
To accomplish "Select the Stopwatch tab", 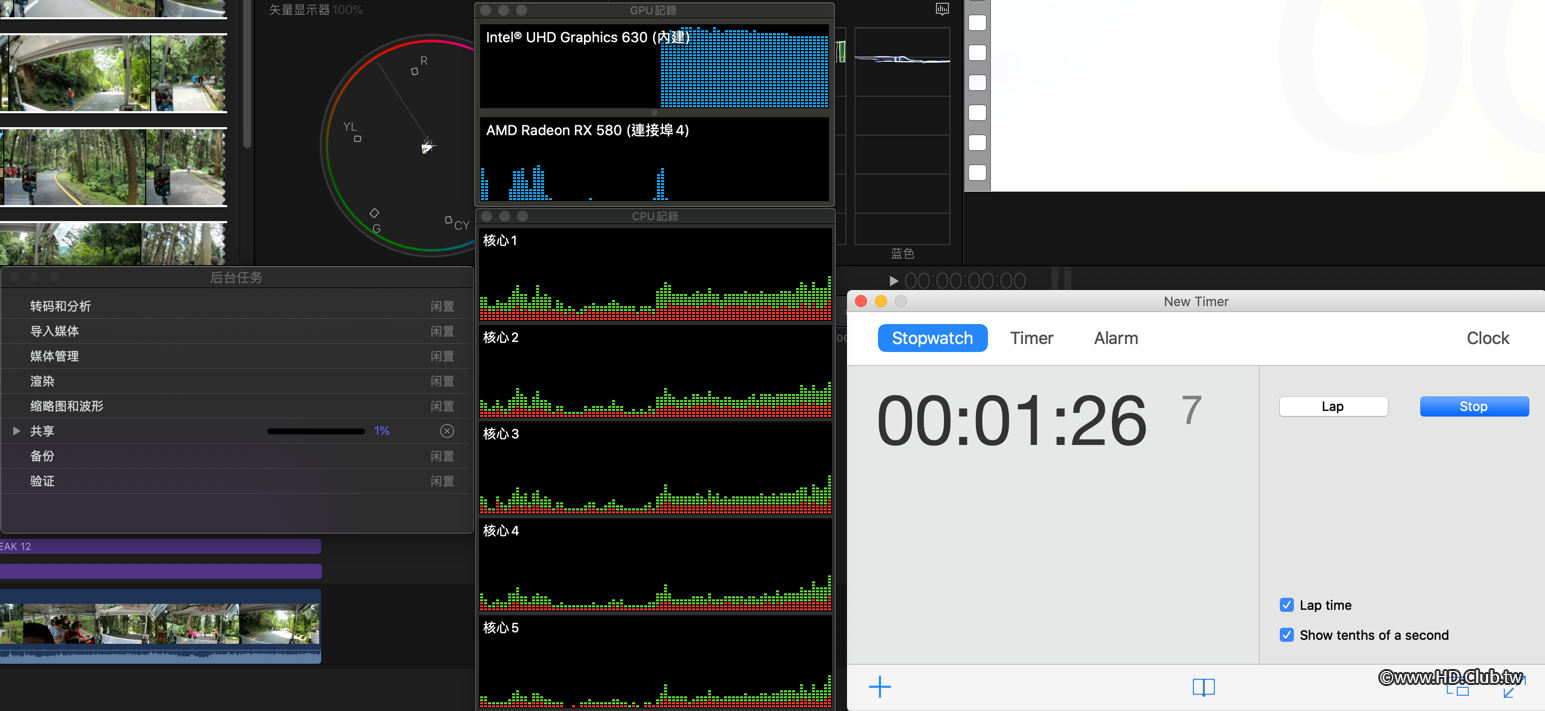I will [933, 338].
